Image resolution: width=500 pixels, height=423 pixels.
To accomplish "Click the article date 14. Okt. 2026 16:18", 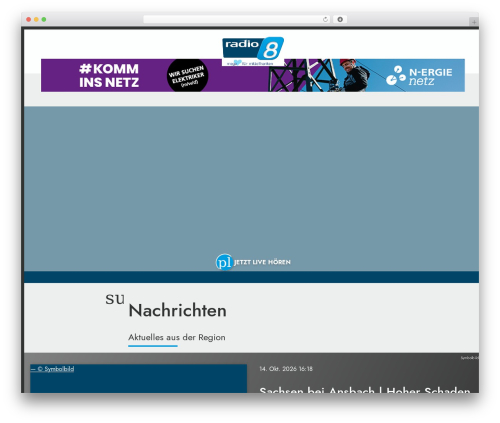I will [x=286, y=369].
